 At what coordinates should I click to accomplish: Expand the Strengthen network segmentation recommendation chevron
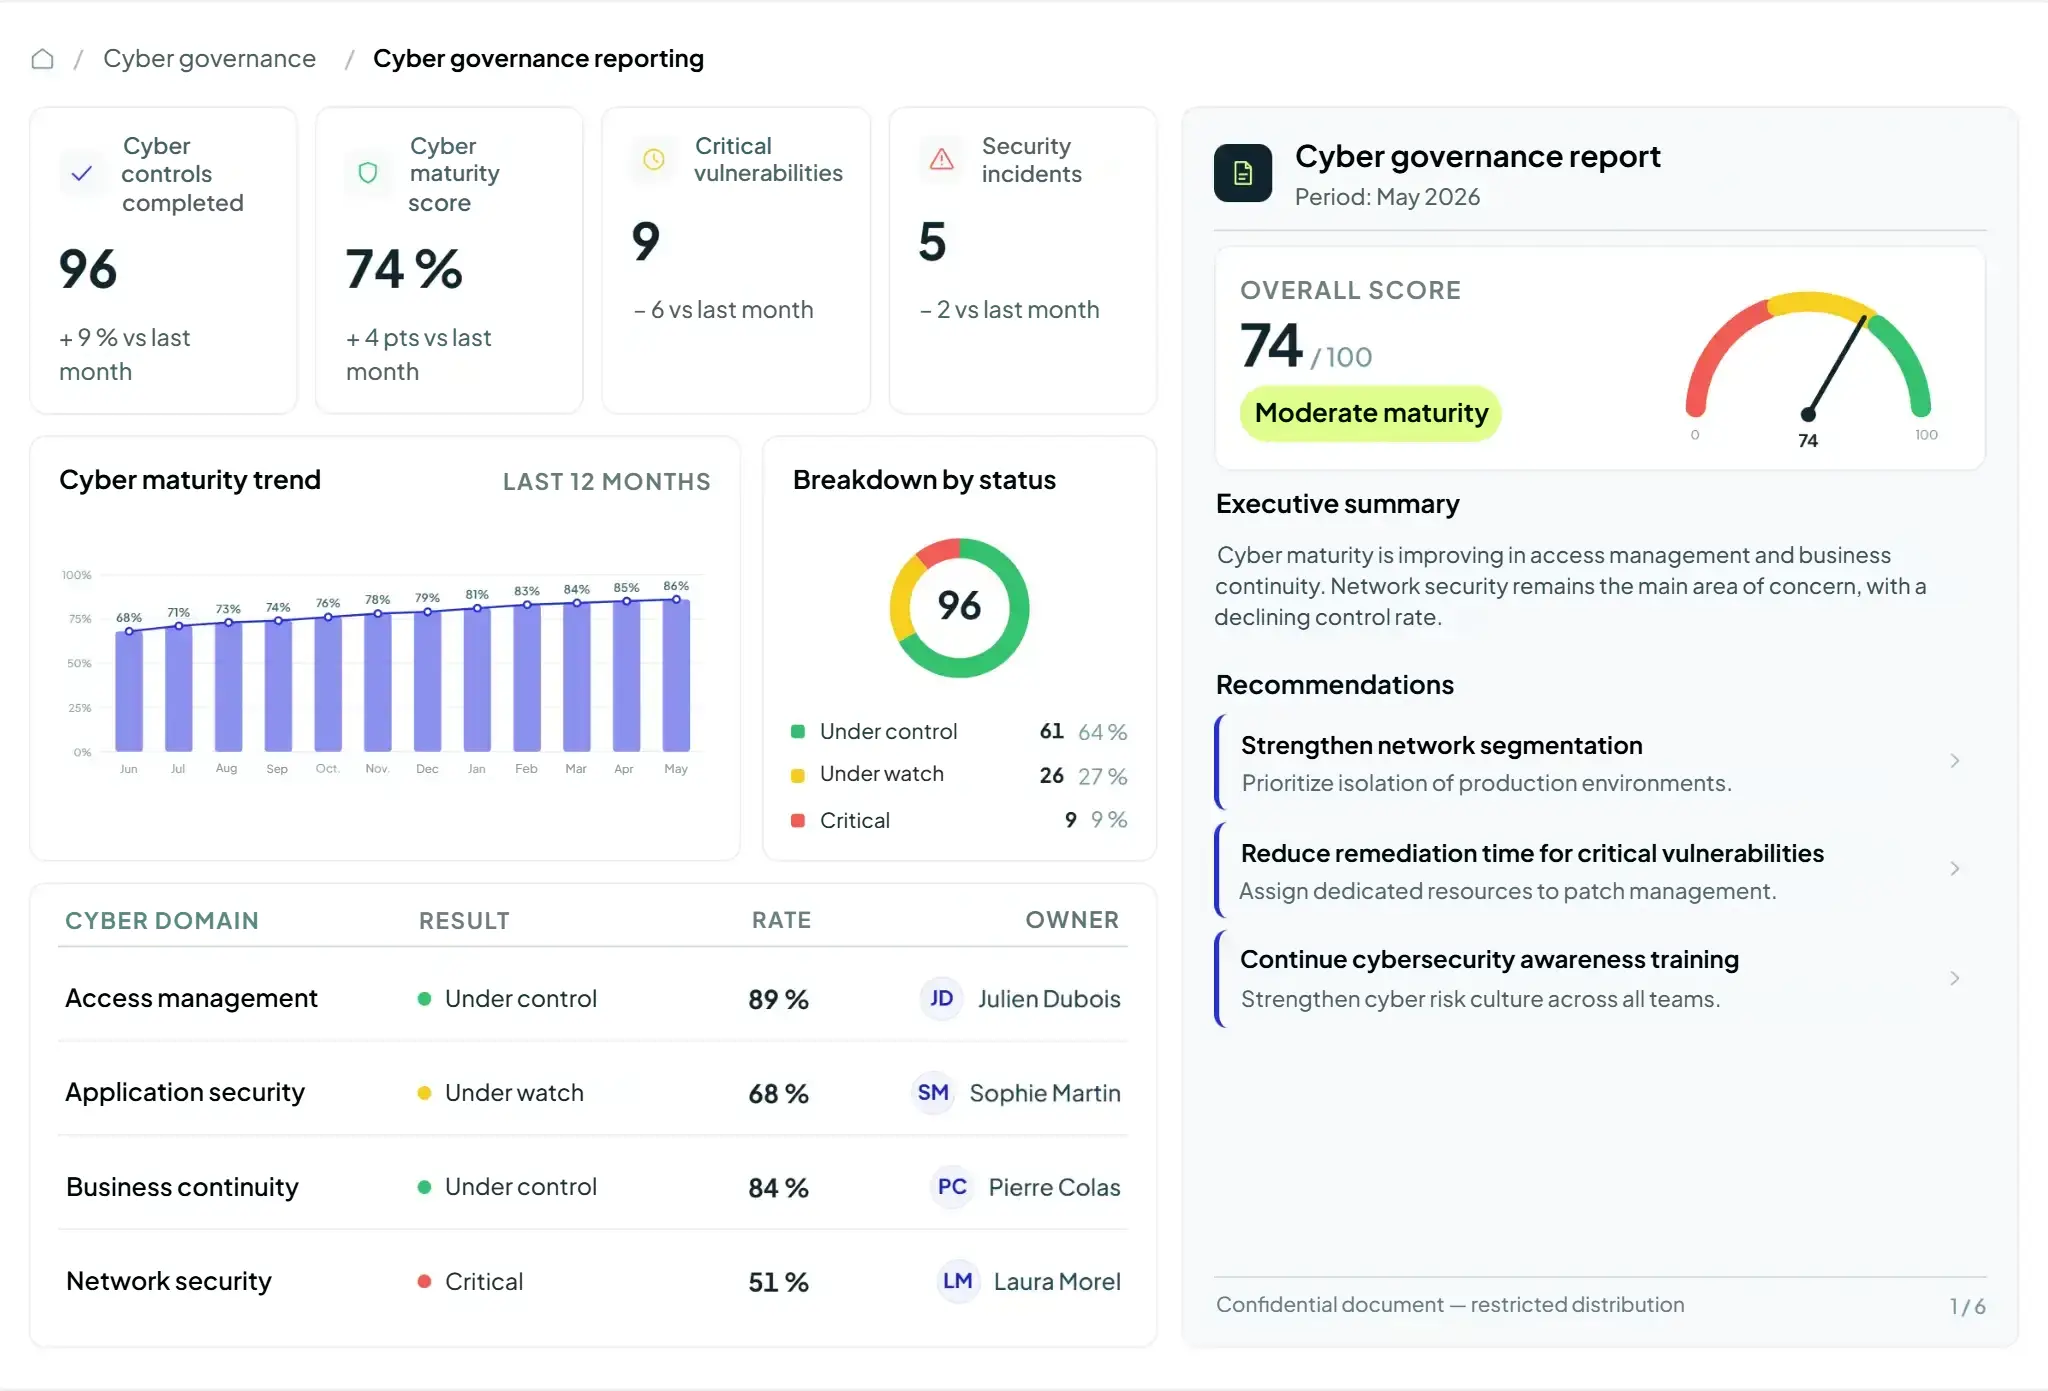click(1954, 761)
